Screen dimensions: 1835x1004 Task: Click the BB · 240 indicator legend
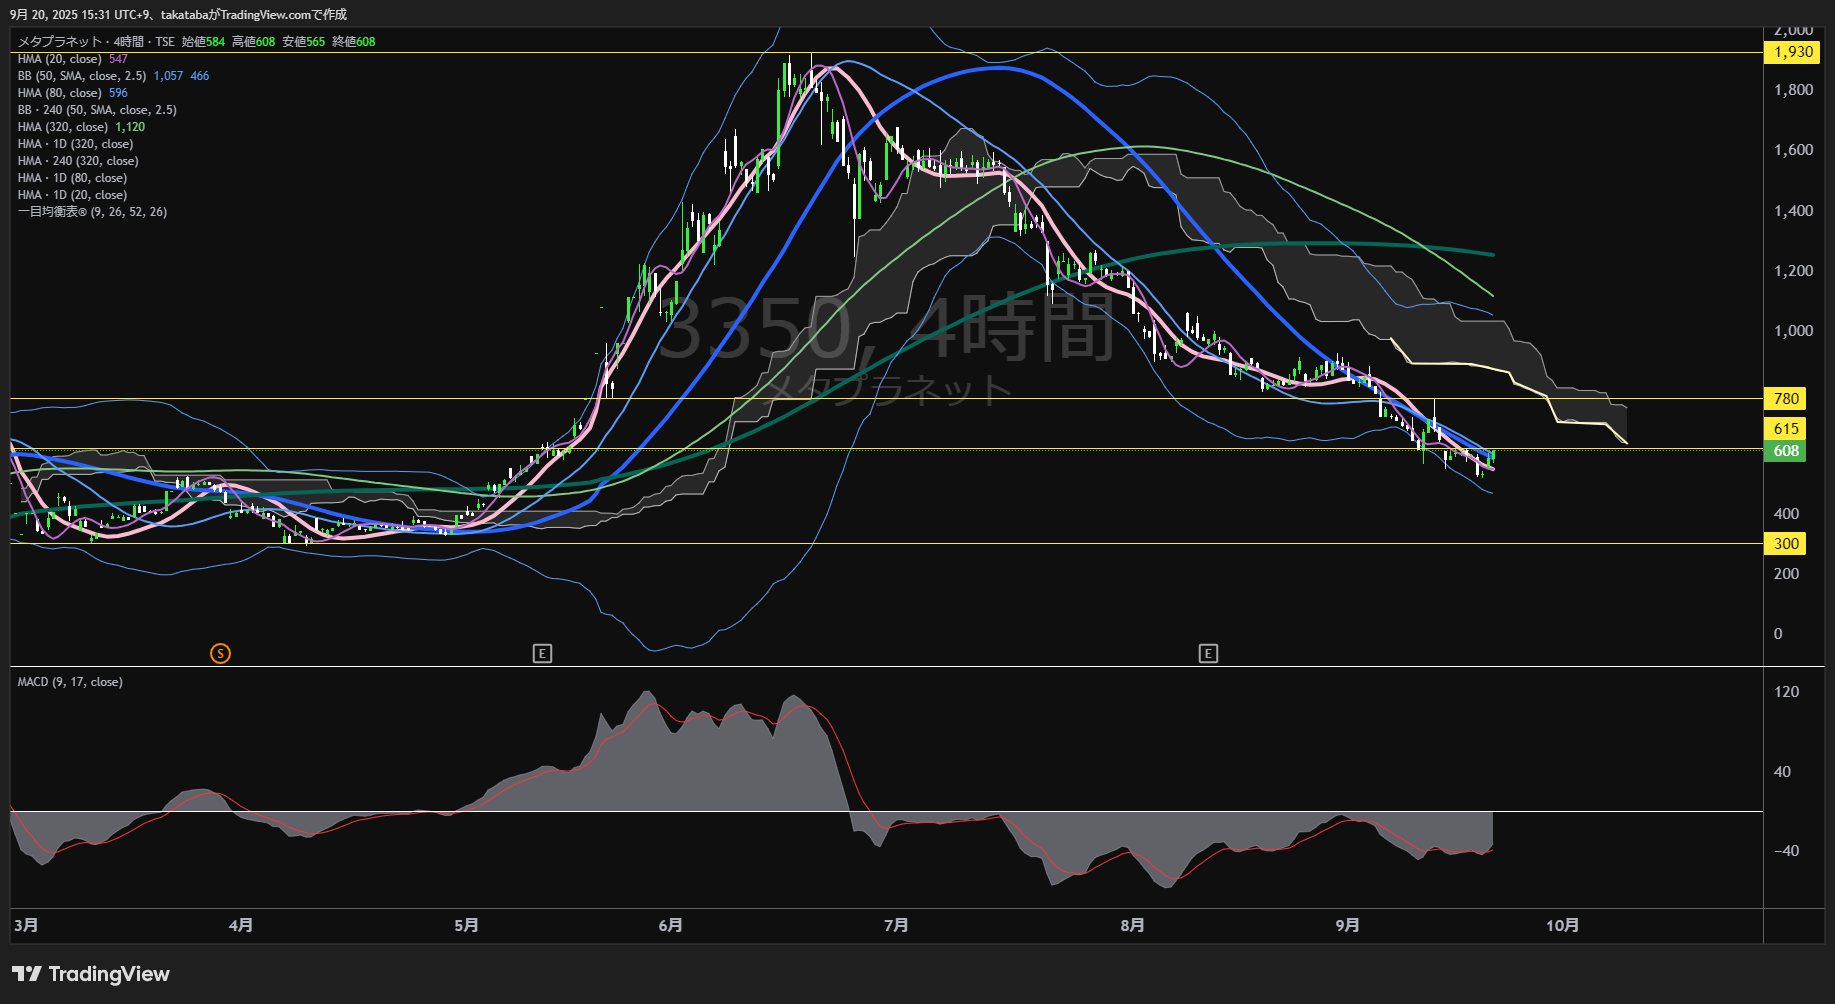pyautogui.click(x=97, y=110)
